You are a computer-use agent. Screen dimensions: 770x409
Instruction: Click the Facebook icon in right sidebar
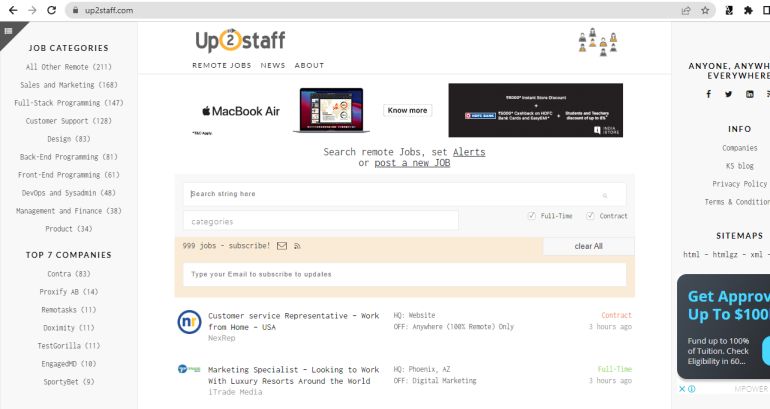point(709,94)
